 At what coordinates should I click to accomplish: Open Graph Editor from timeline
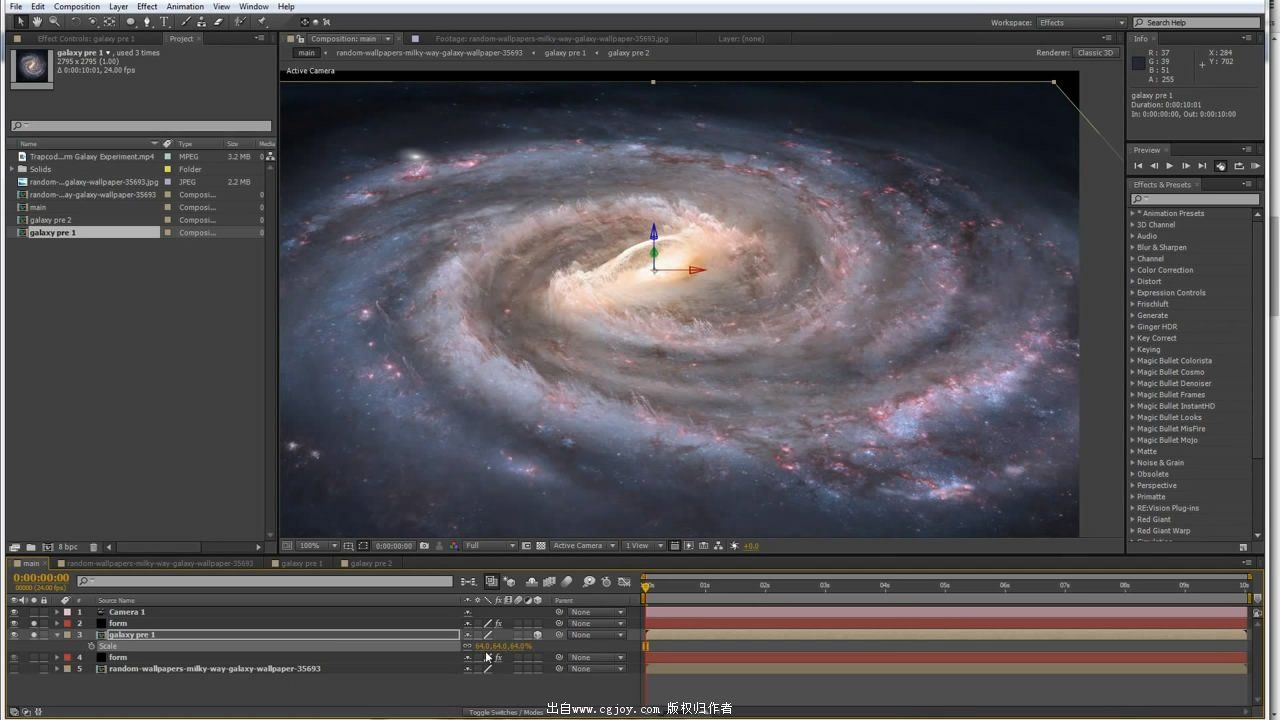pos(624,581)
